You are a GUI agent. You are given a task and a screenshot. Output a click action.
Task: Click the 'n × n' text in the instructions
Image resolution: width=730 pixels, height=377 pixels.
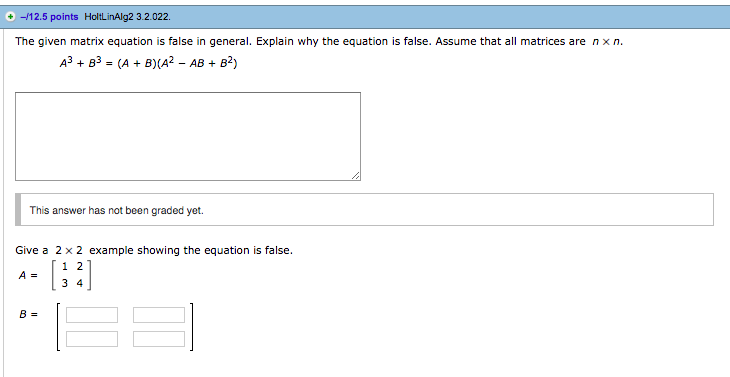(607, 41)
